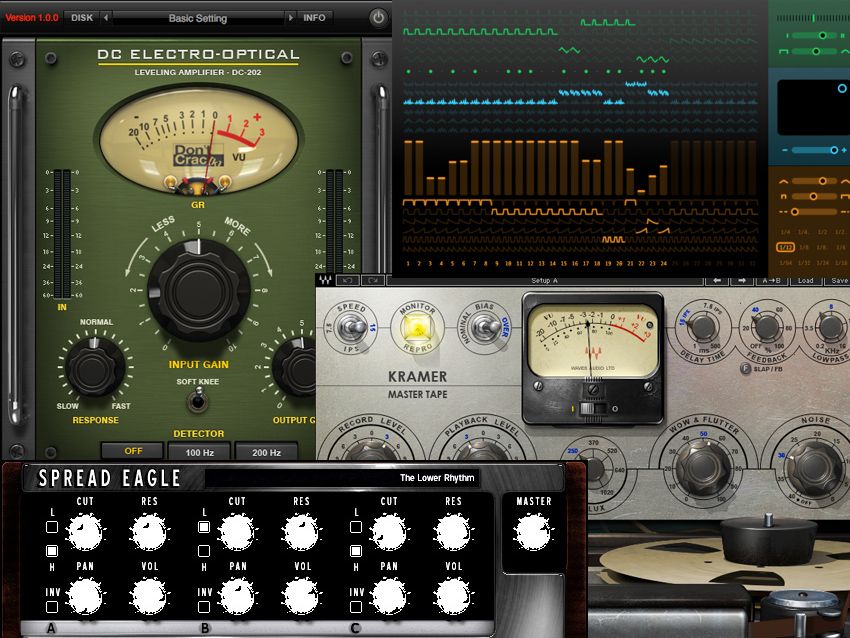Select the 200 Hz detector button

[x=266, y=452]
